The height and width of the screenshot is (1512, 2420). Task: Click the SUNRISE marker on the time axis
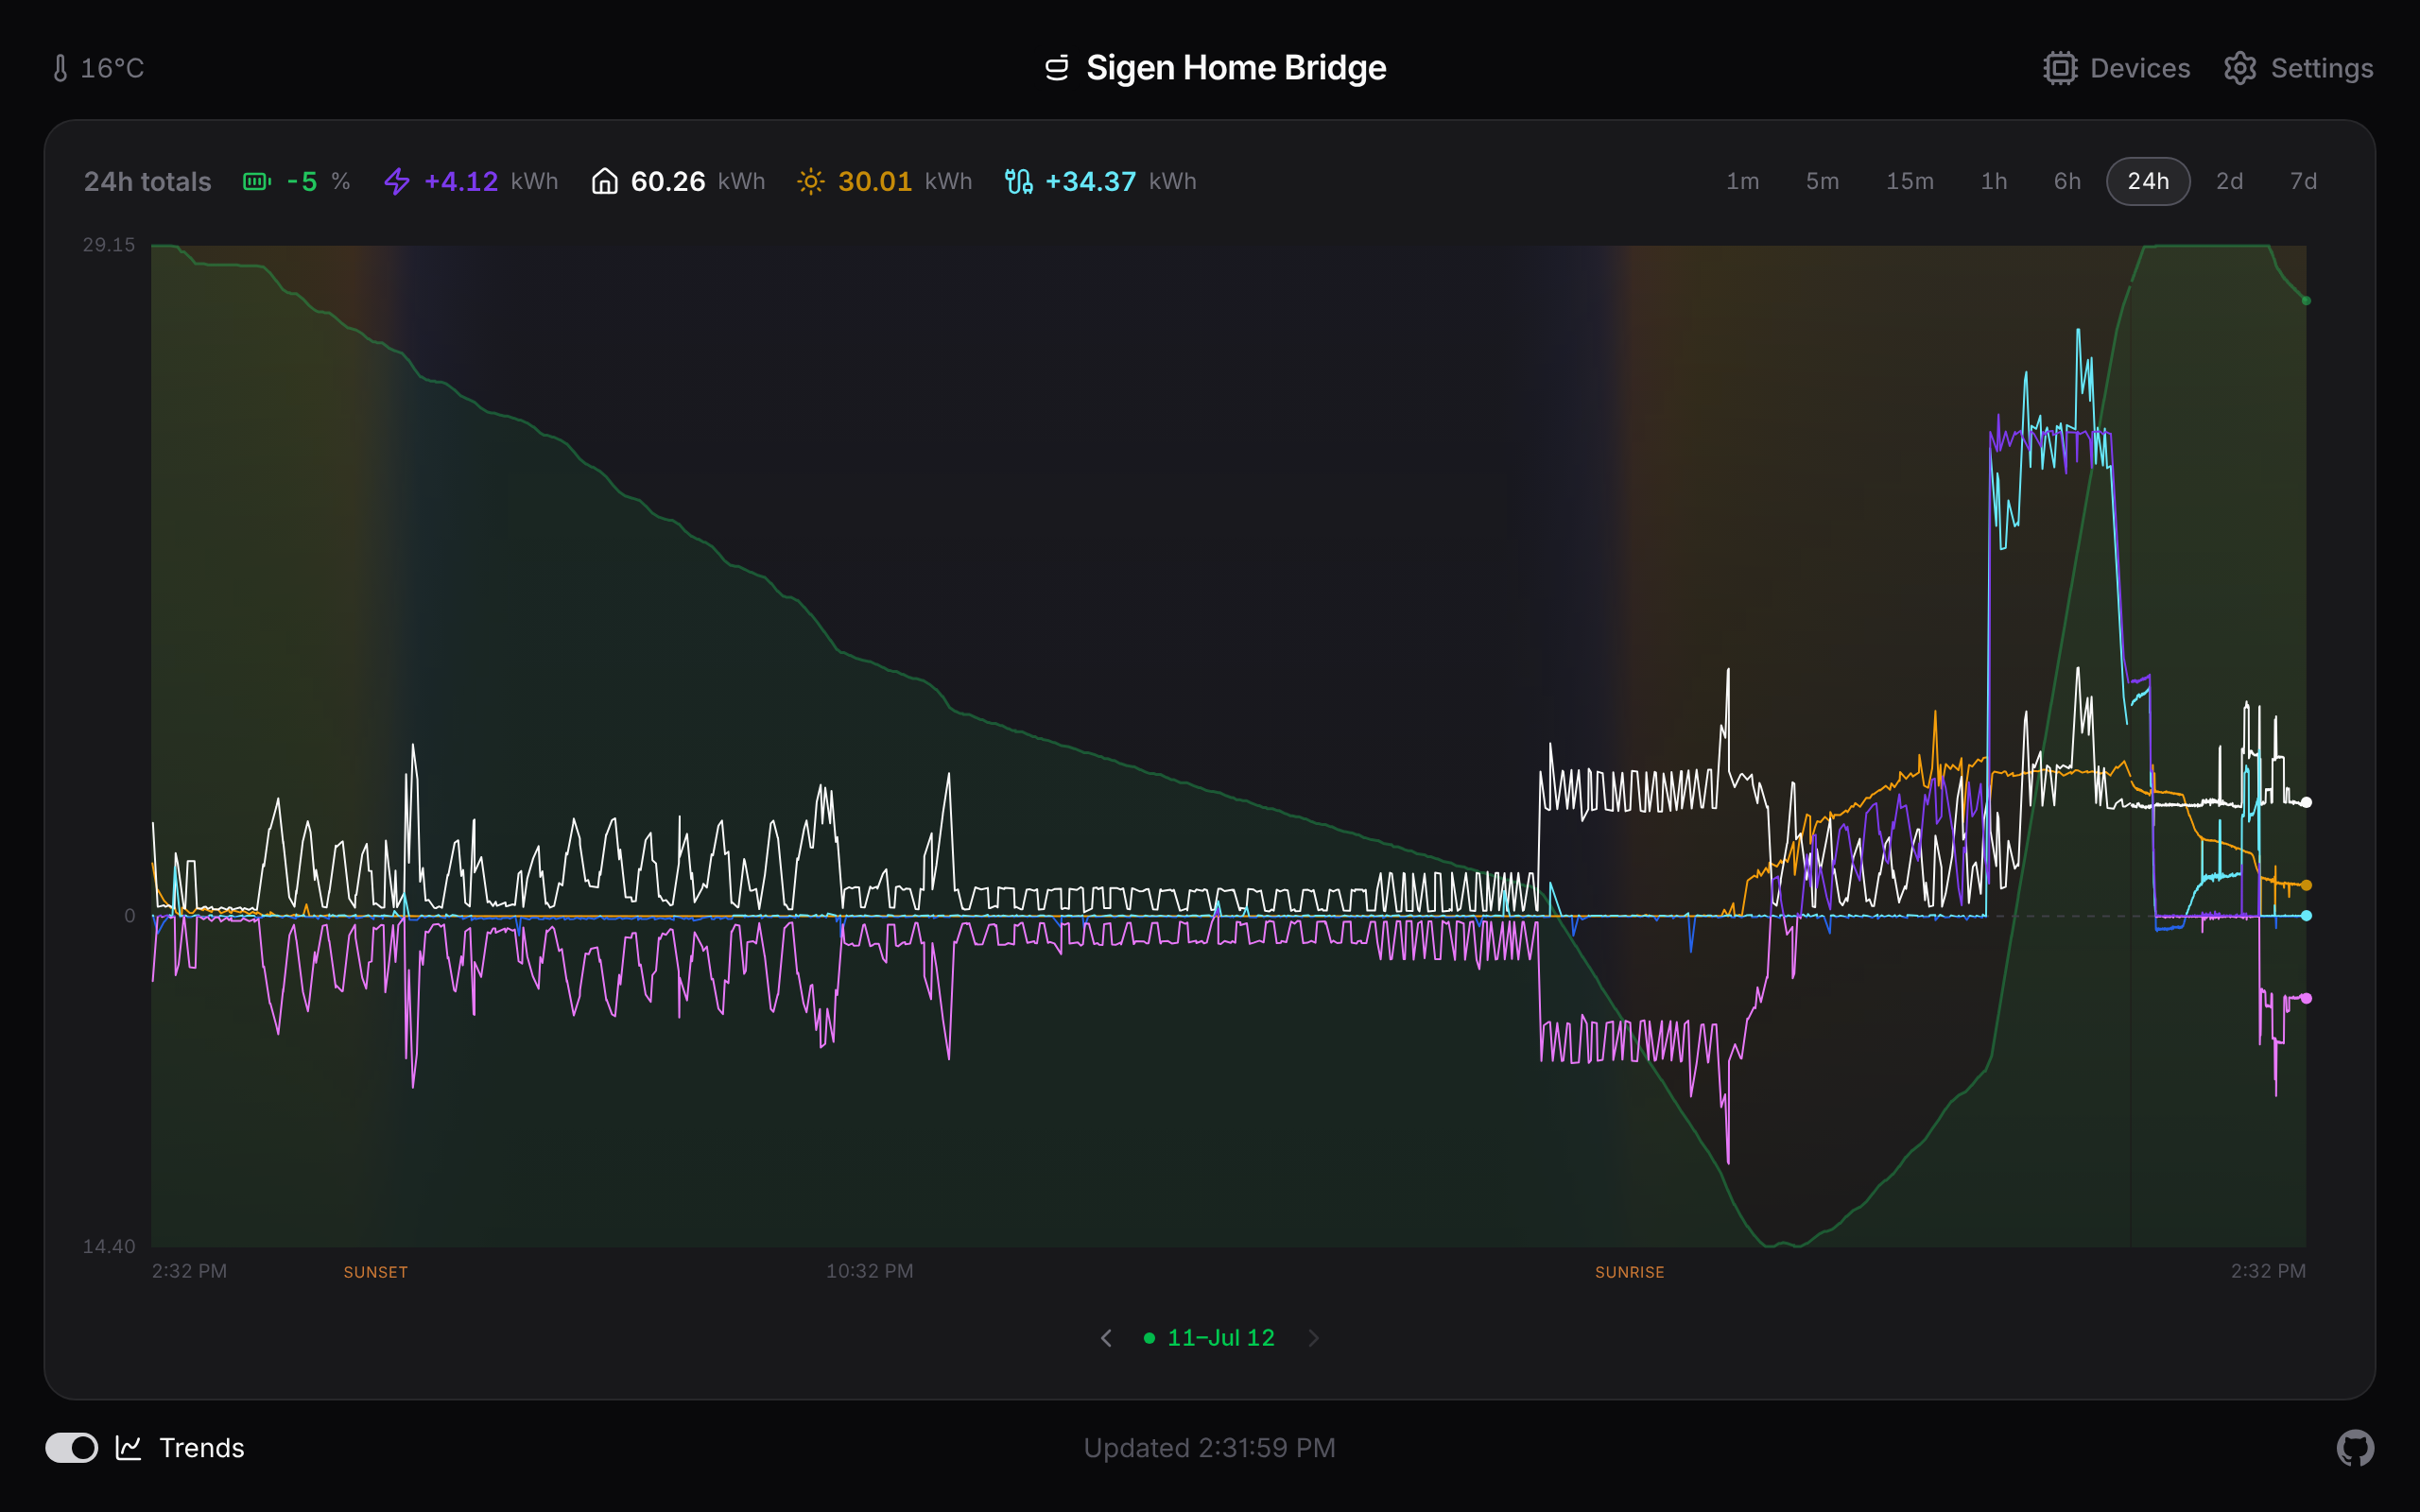[1630, 1272]
